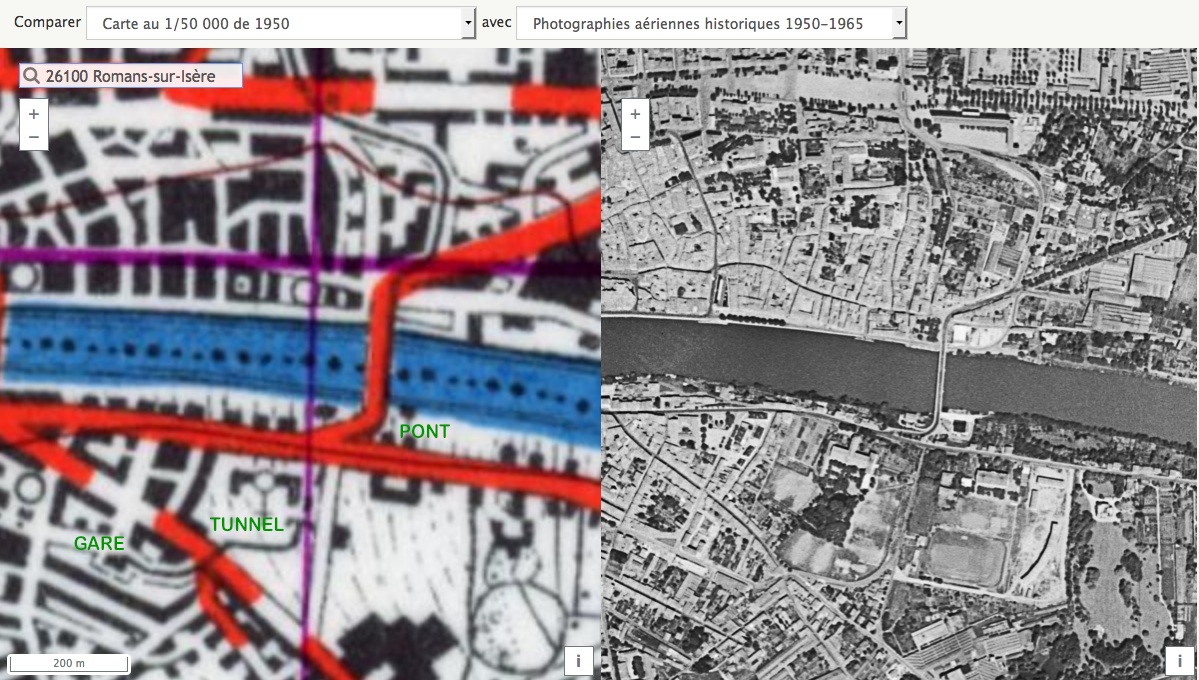Zoom out on the aerial photo panel
Screen dimensions: 1199x680
pos(635,138)
